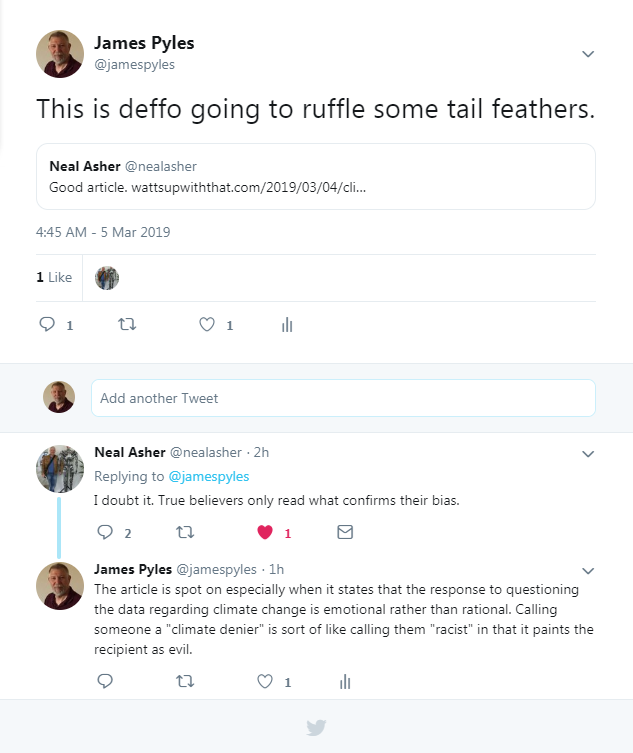Reply to Neal Asher's reply tweet
The height and width of the screenshot is (753, 633).
[x=104, y=533]
